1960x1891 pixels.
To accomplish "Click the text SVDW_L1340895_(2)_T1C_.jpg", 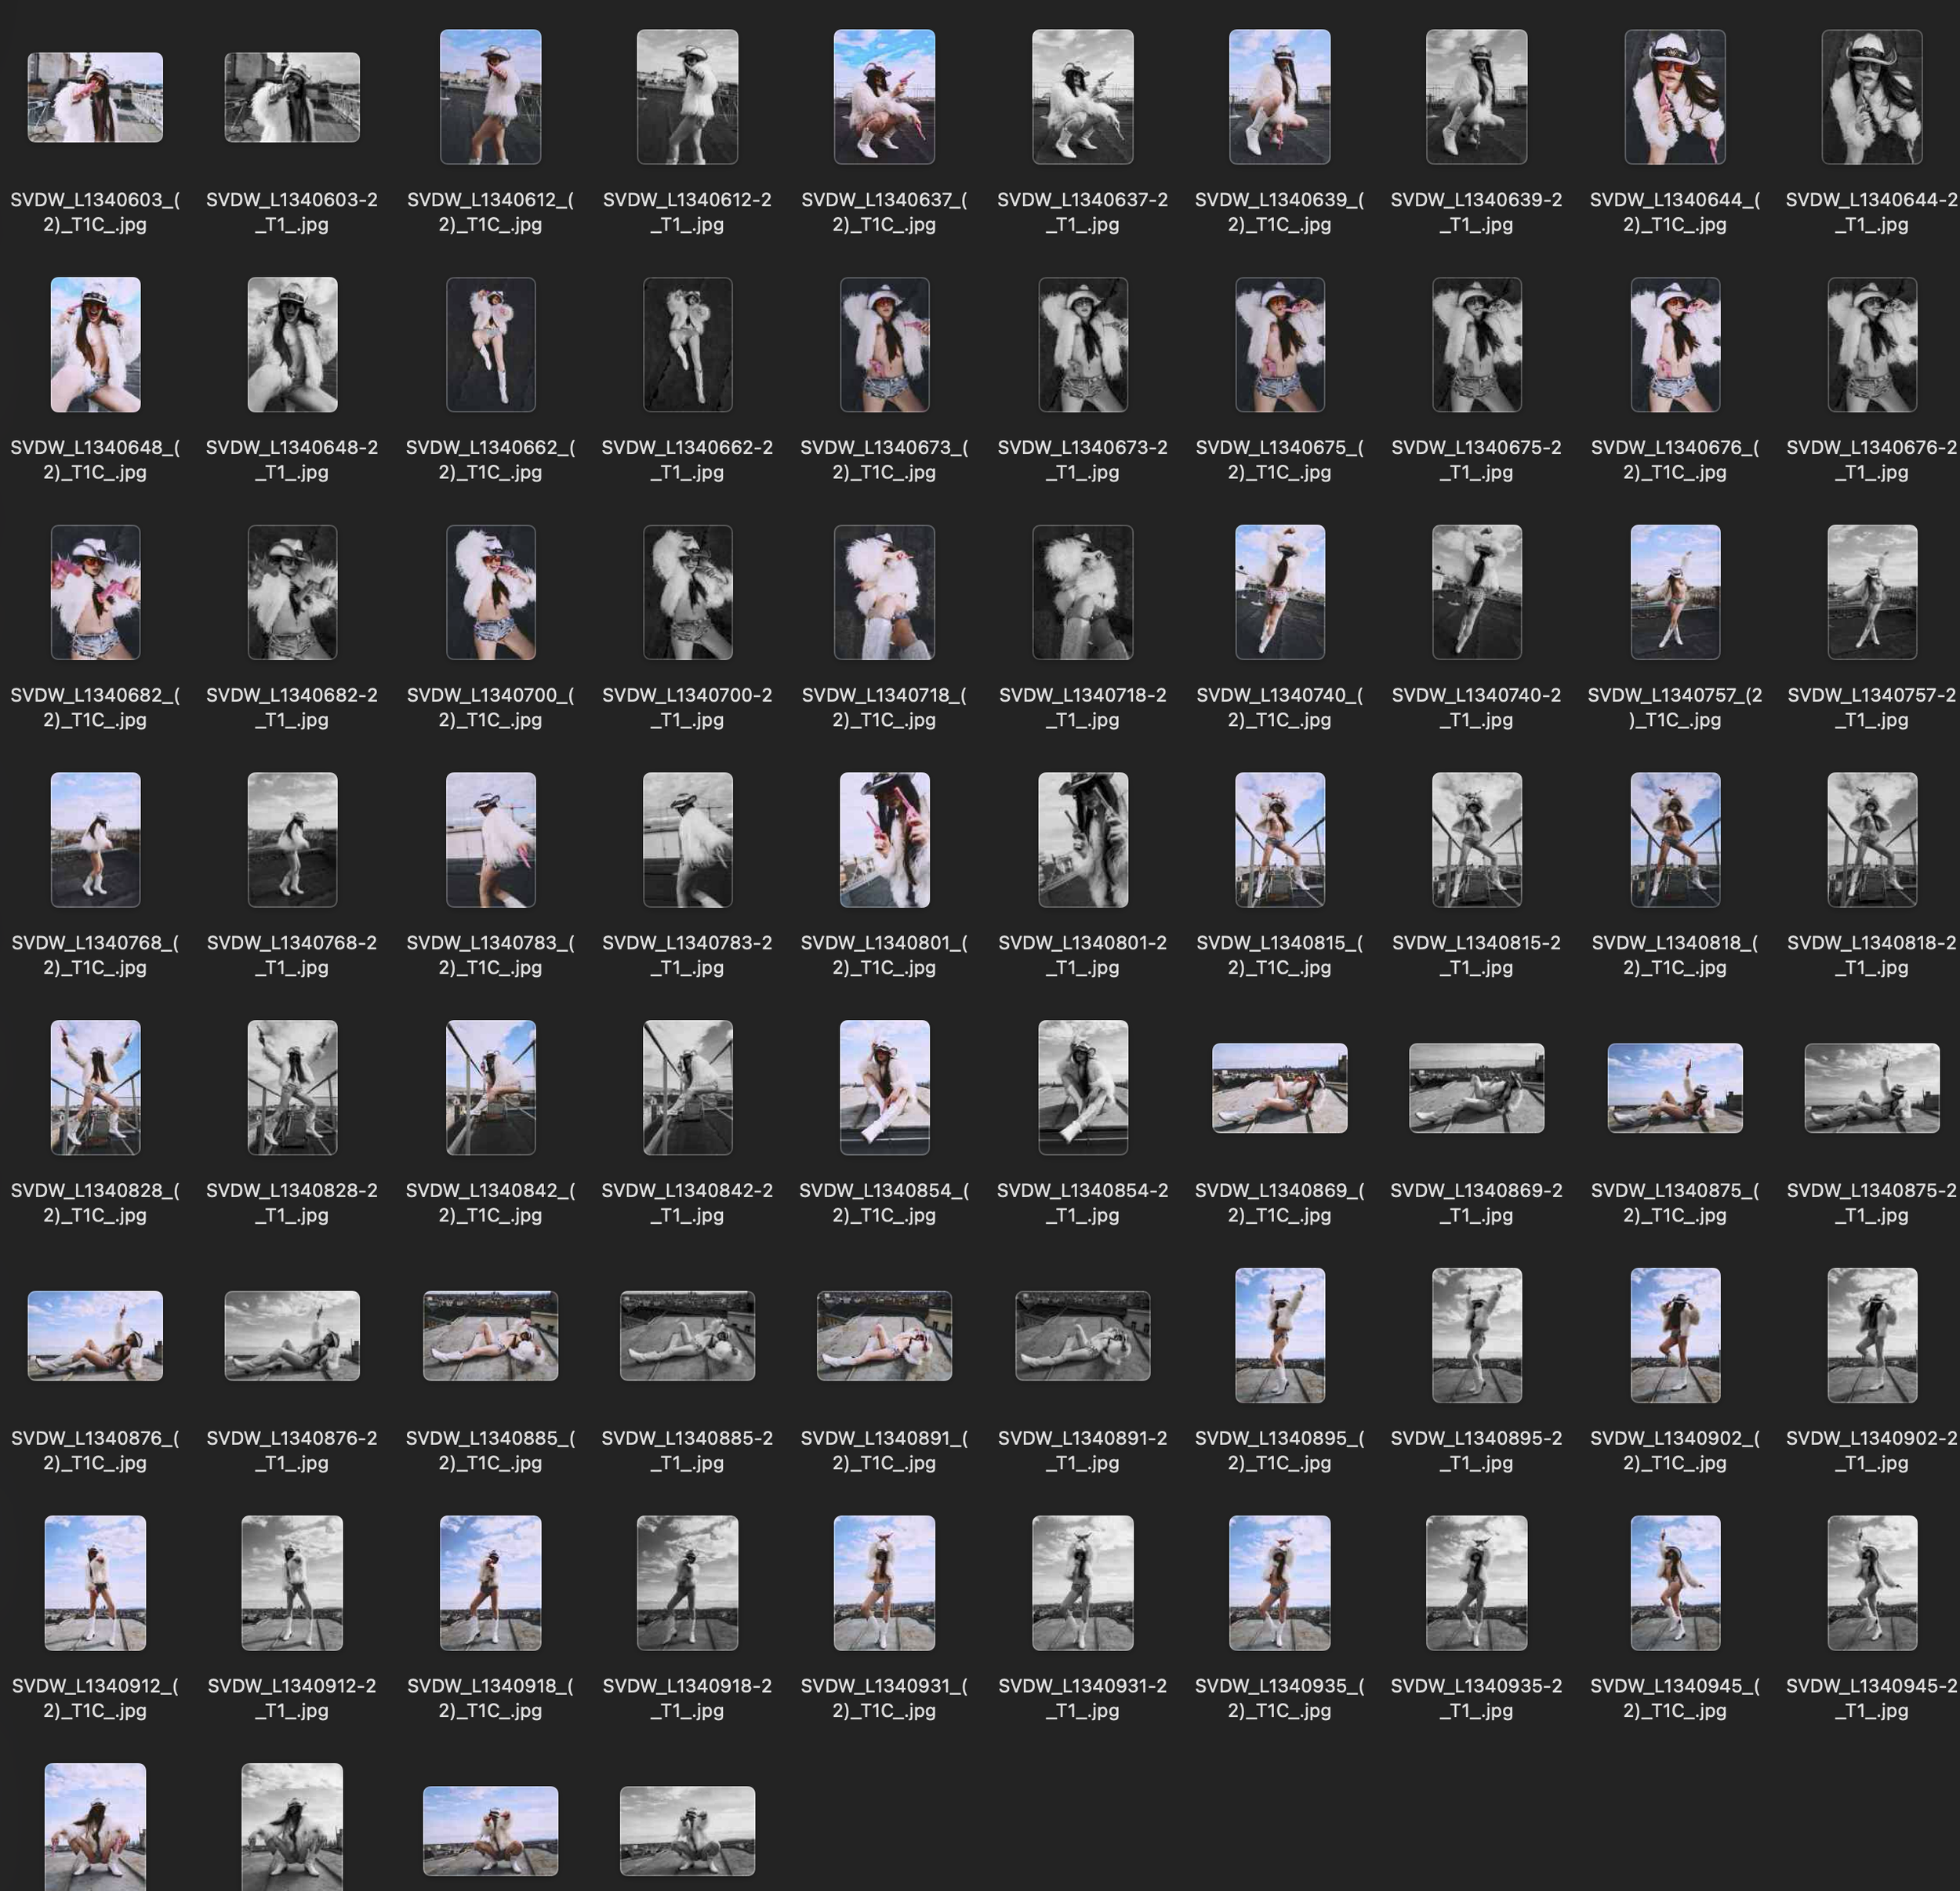I will pyautogui.click(x=1279, y=1450).
